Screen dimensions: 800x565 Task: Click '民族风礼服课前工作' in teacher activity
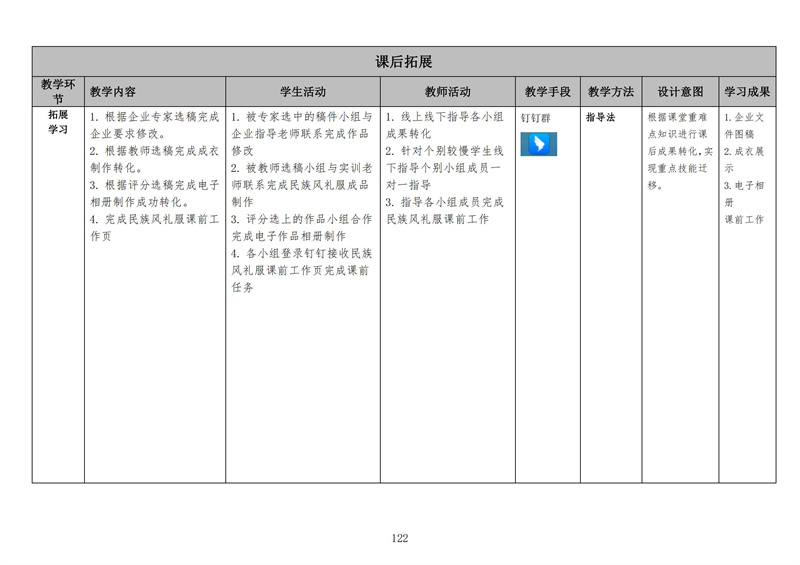(437, 219)
